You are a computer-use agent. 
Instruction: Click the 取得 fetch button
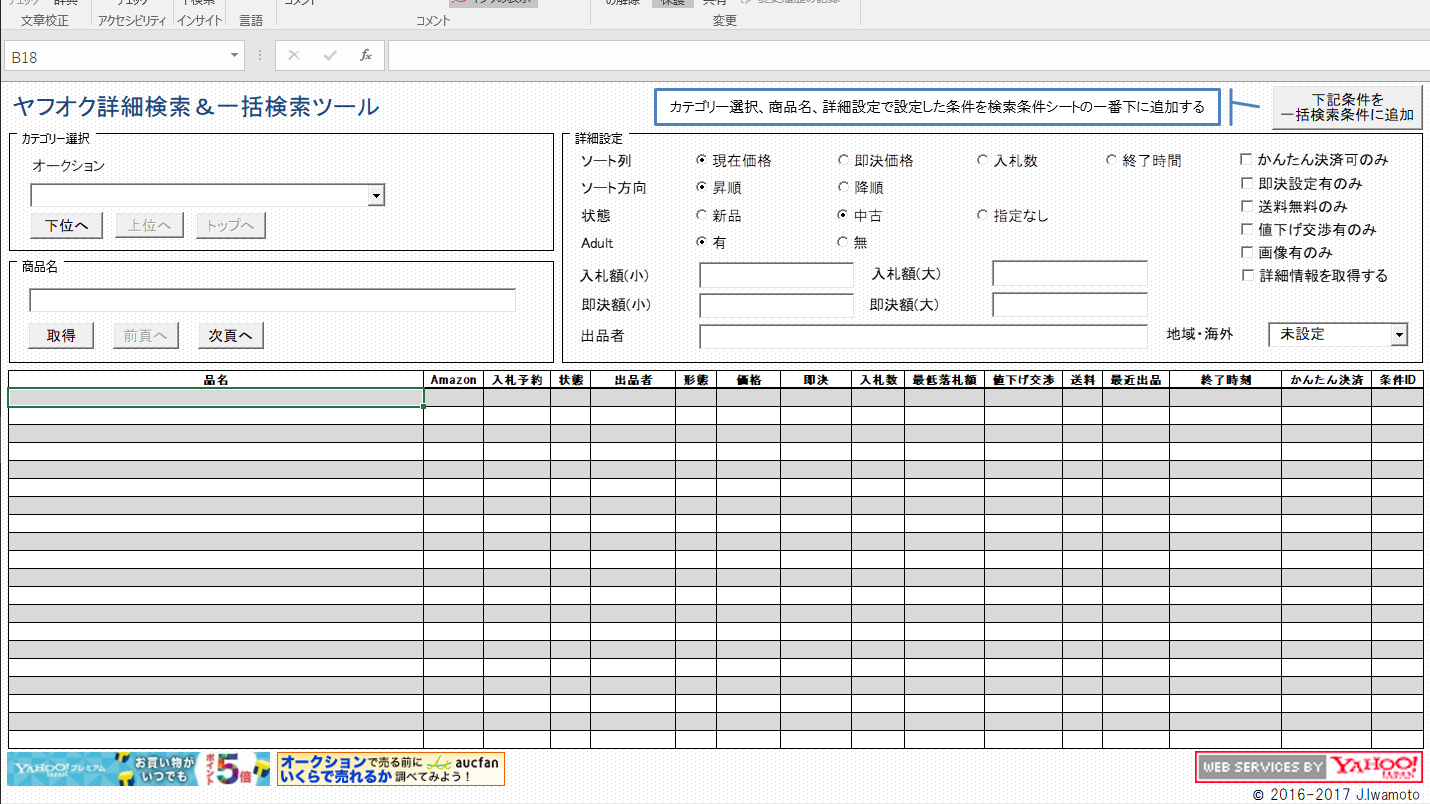(x=61, y=336)
